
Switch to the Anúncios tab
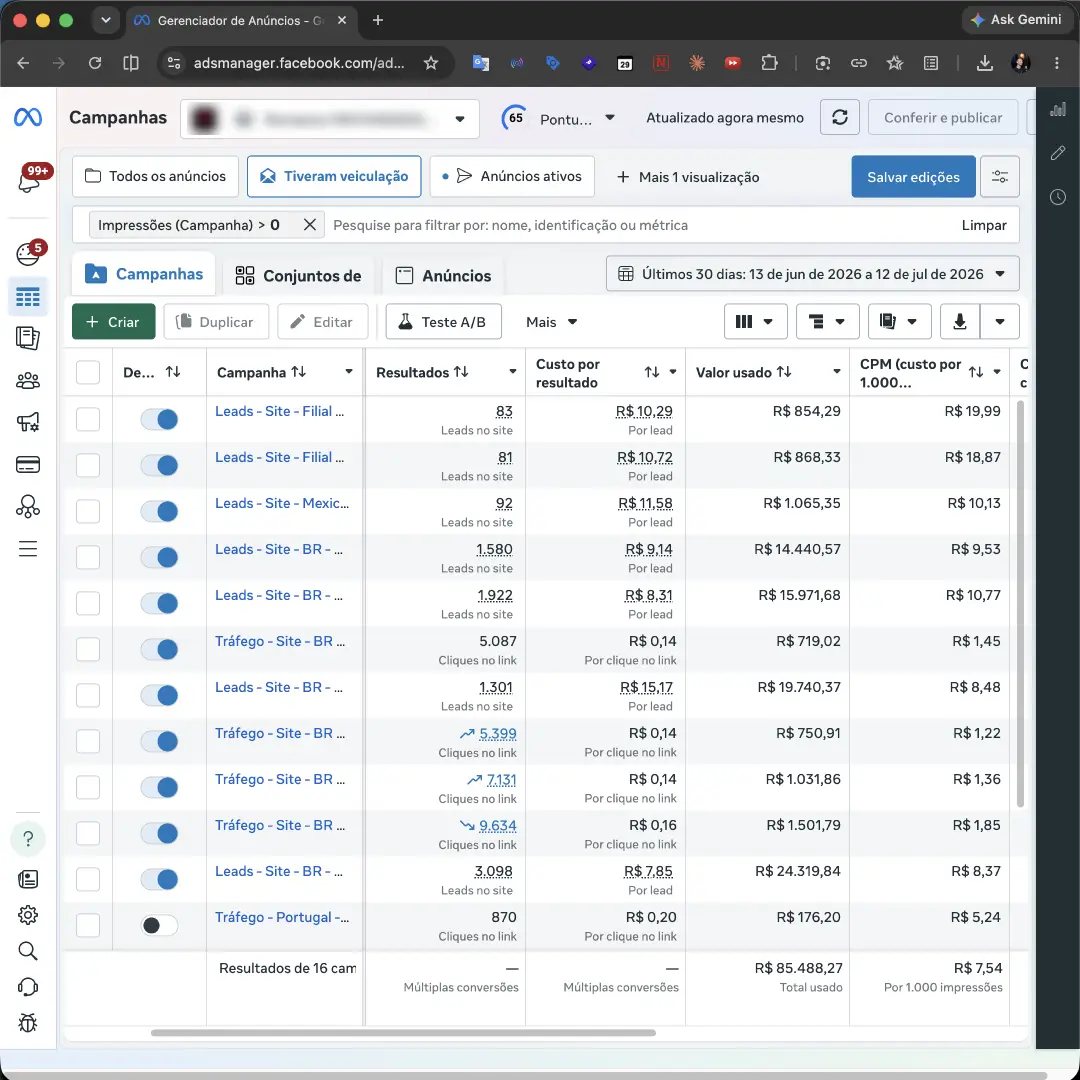443,276
